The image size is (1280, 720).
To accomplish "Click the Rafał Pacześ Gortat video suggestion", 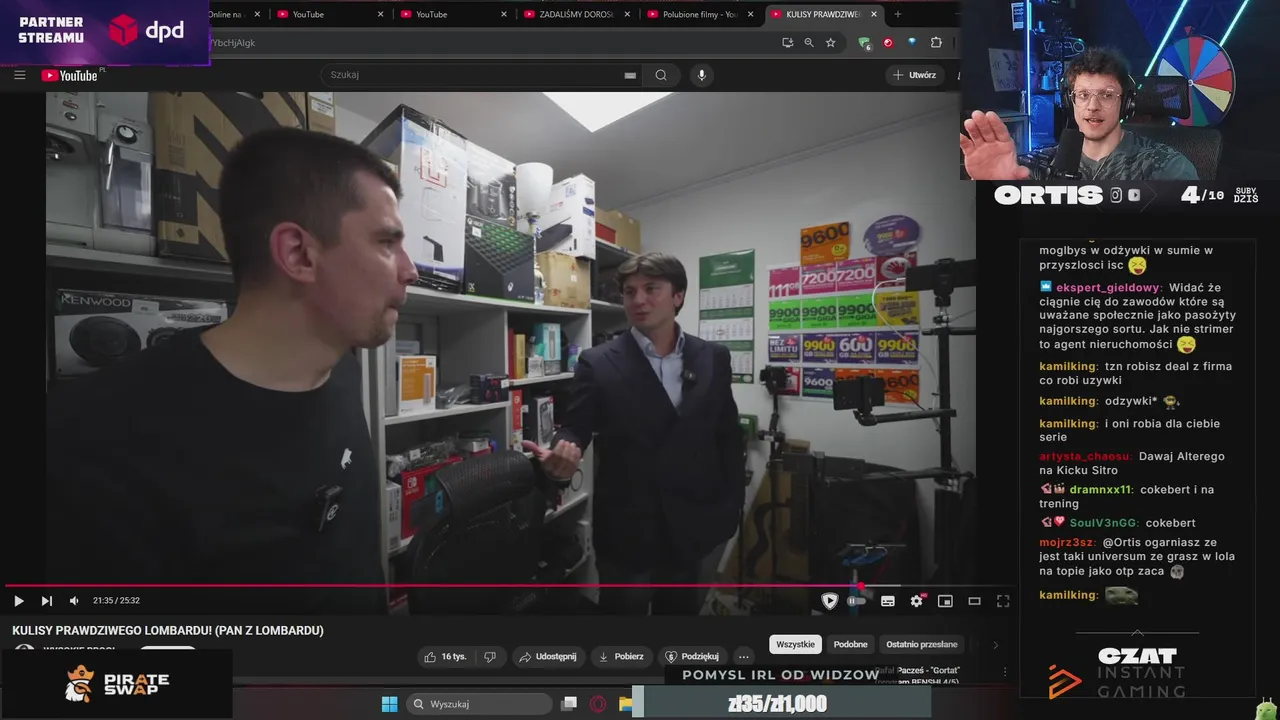I will (x=917, y=671).
